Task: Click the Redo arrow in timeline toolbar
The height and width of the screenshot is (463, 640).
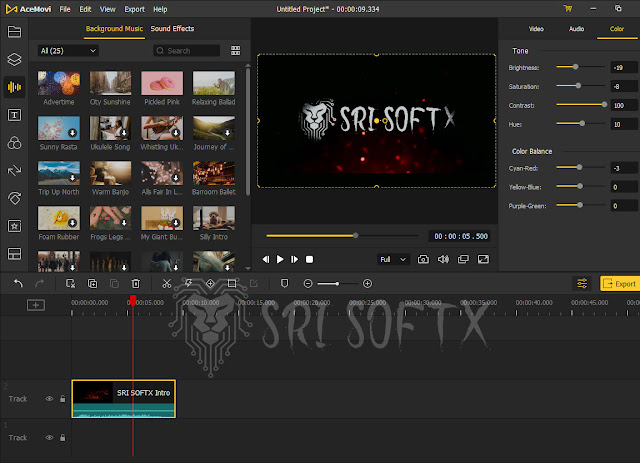Action: 39,283
